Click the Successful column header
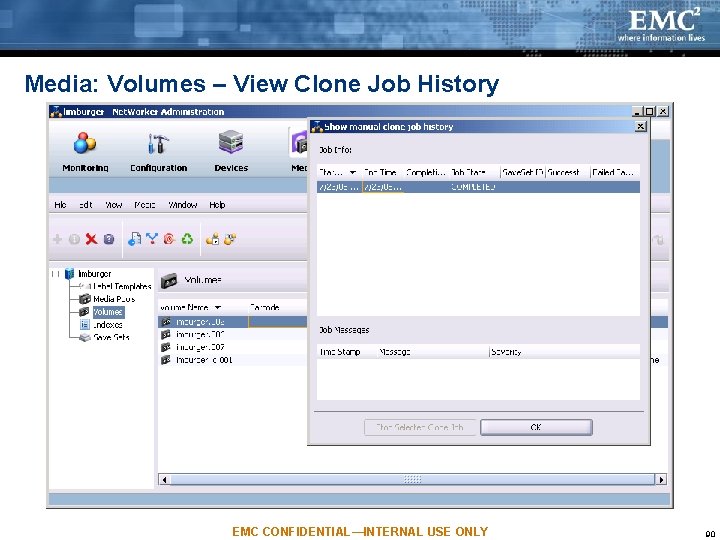The width and height of the screenshot is (720, 540). [568, 173]
